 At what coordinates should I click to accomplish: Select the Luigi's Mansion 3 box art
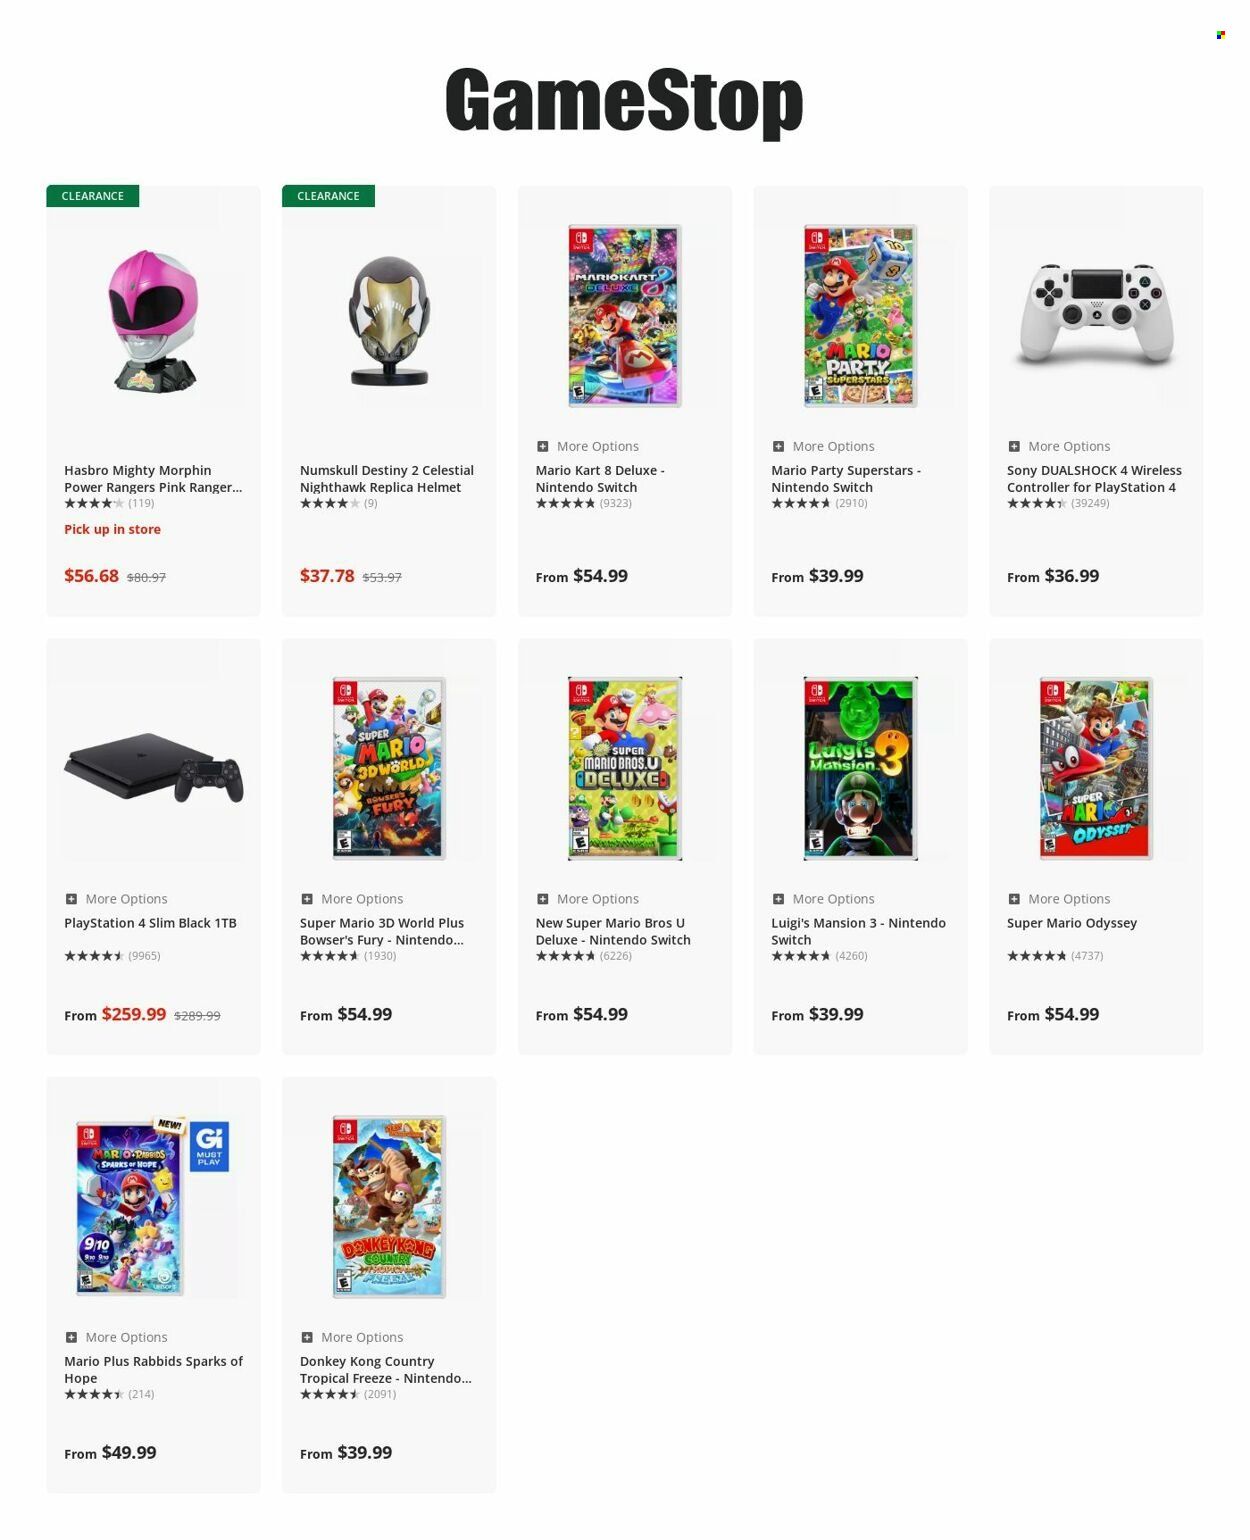(x=860, y=768)
